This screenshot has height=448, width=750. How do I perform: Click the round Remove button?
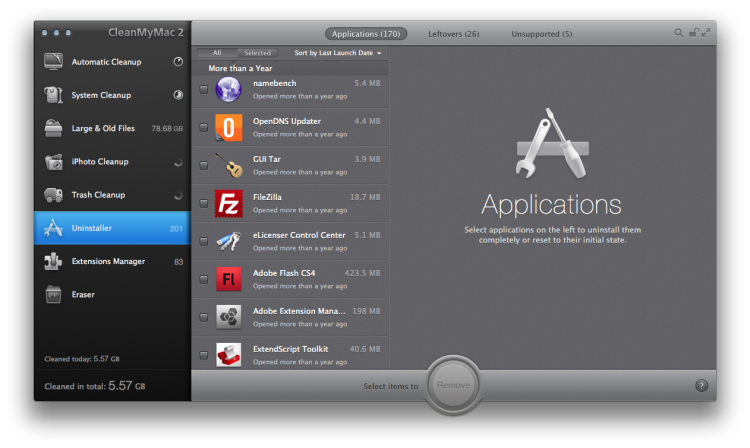coord(453,385)
